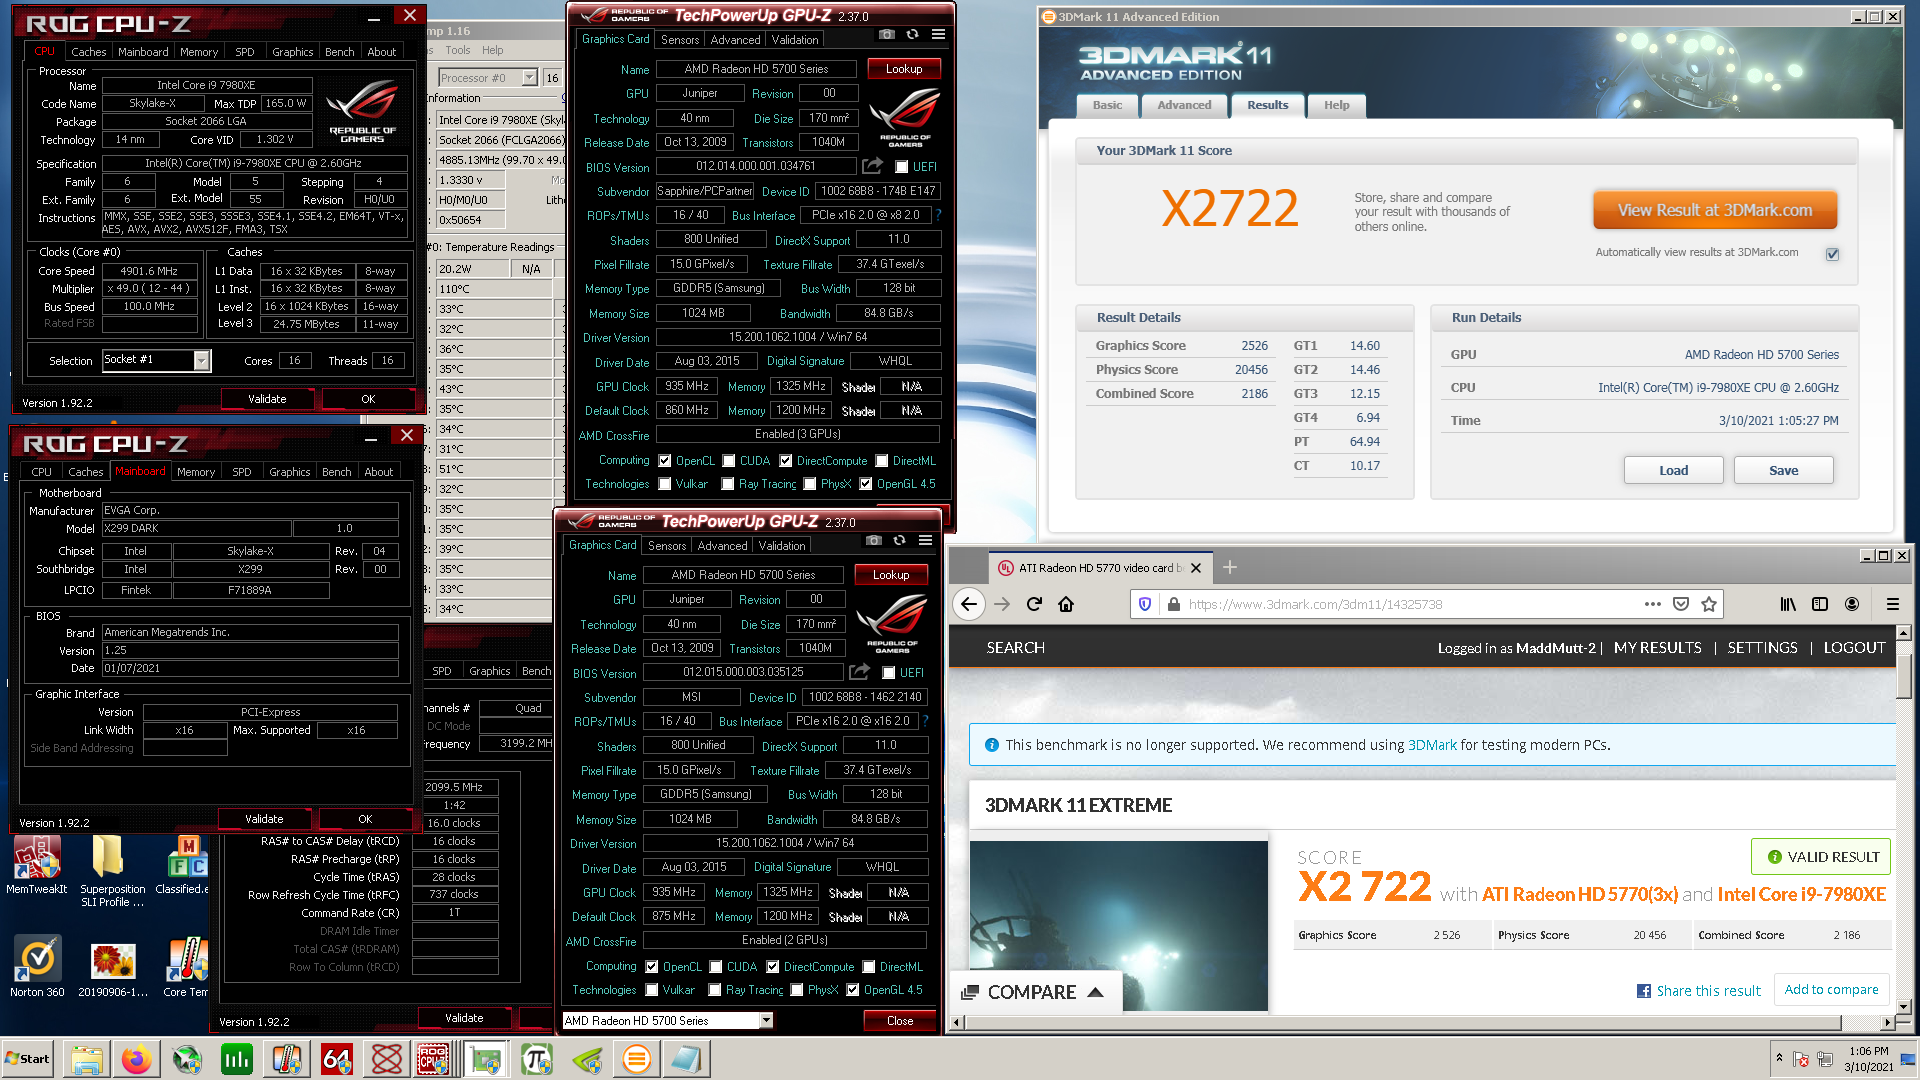
Task: Open the Norton 360 desktop icon
Action: [37, 967]
